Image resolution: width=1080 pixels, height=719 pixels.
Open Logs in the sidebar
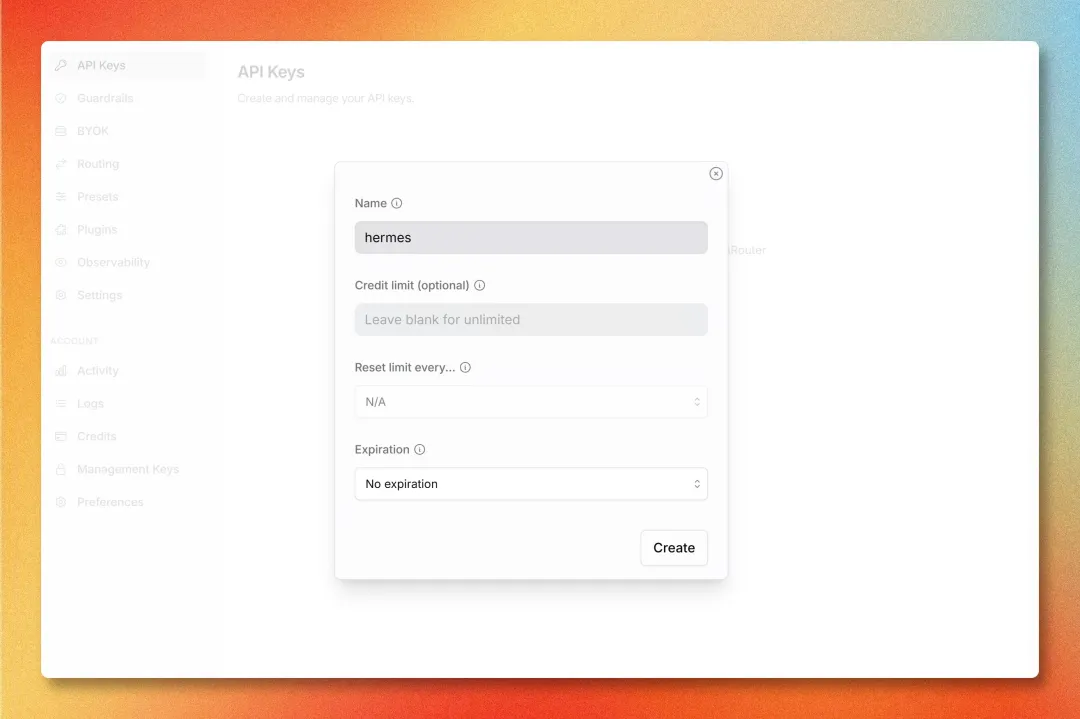(127, 404)
